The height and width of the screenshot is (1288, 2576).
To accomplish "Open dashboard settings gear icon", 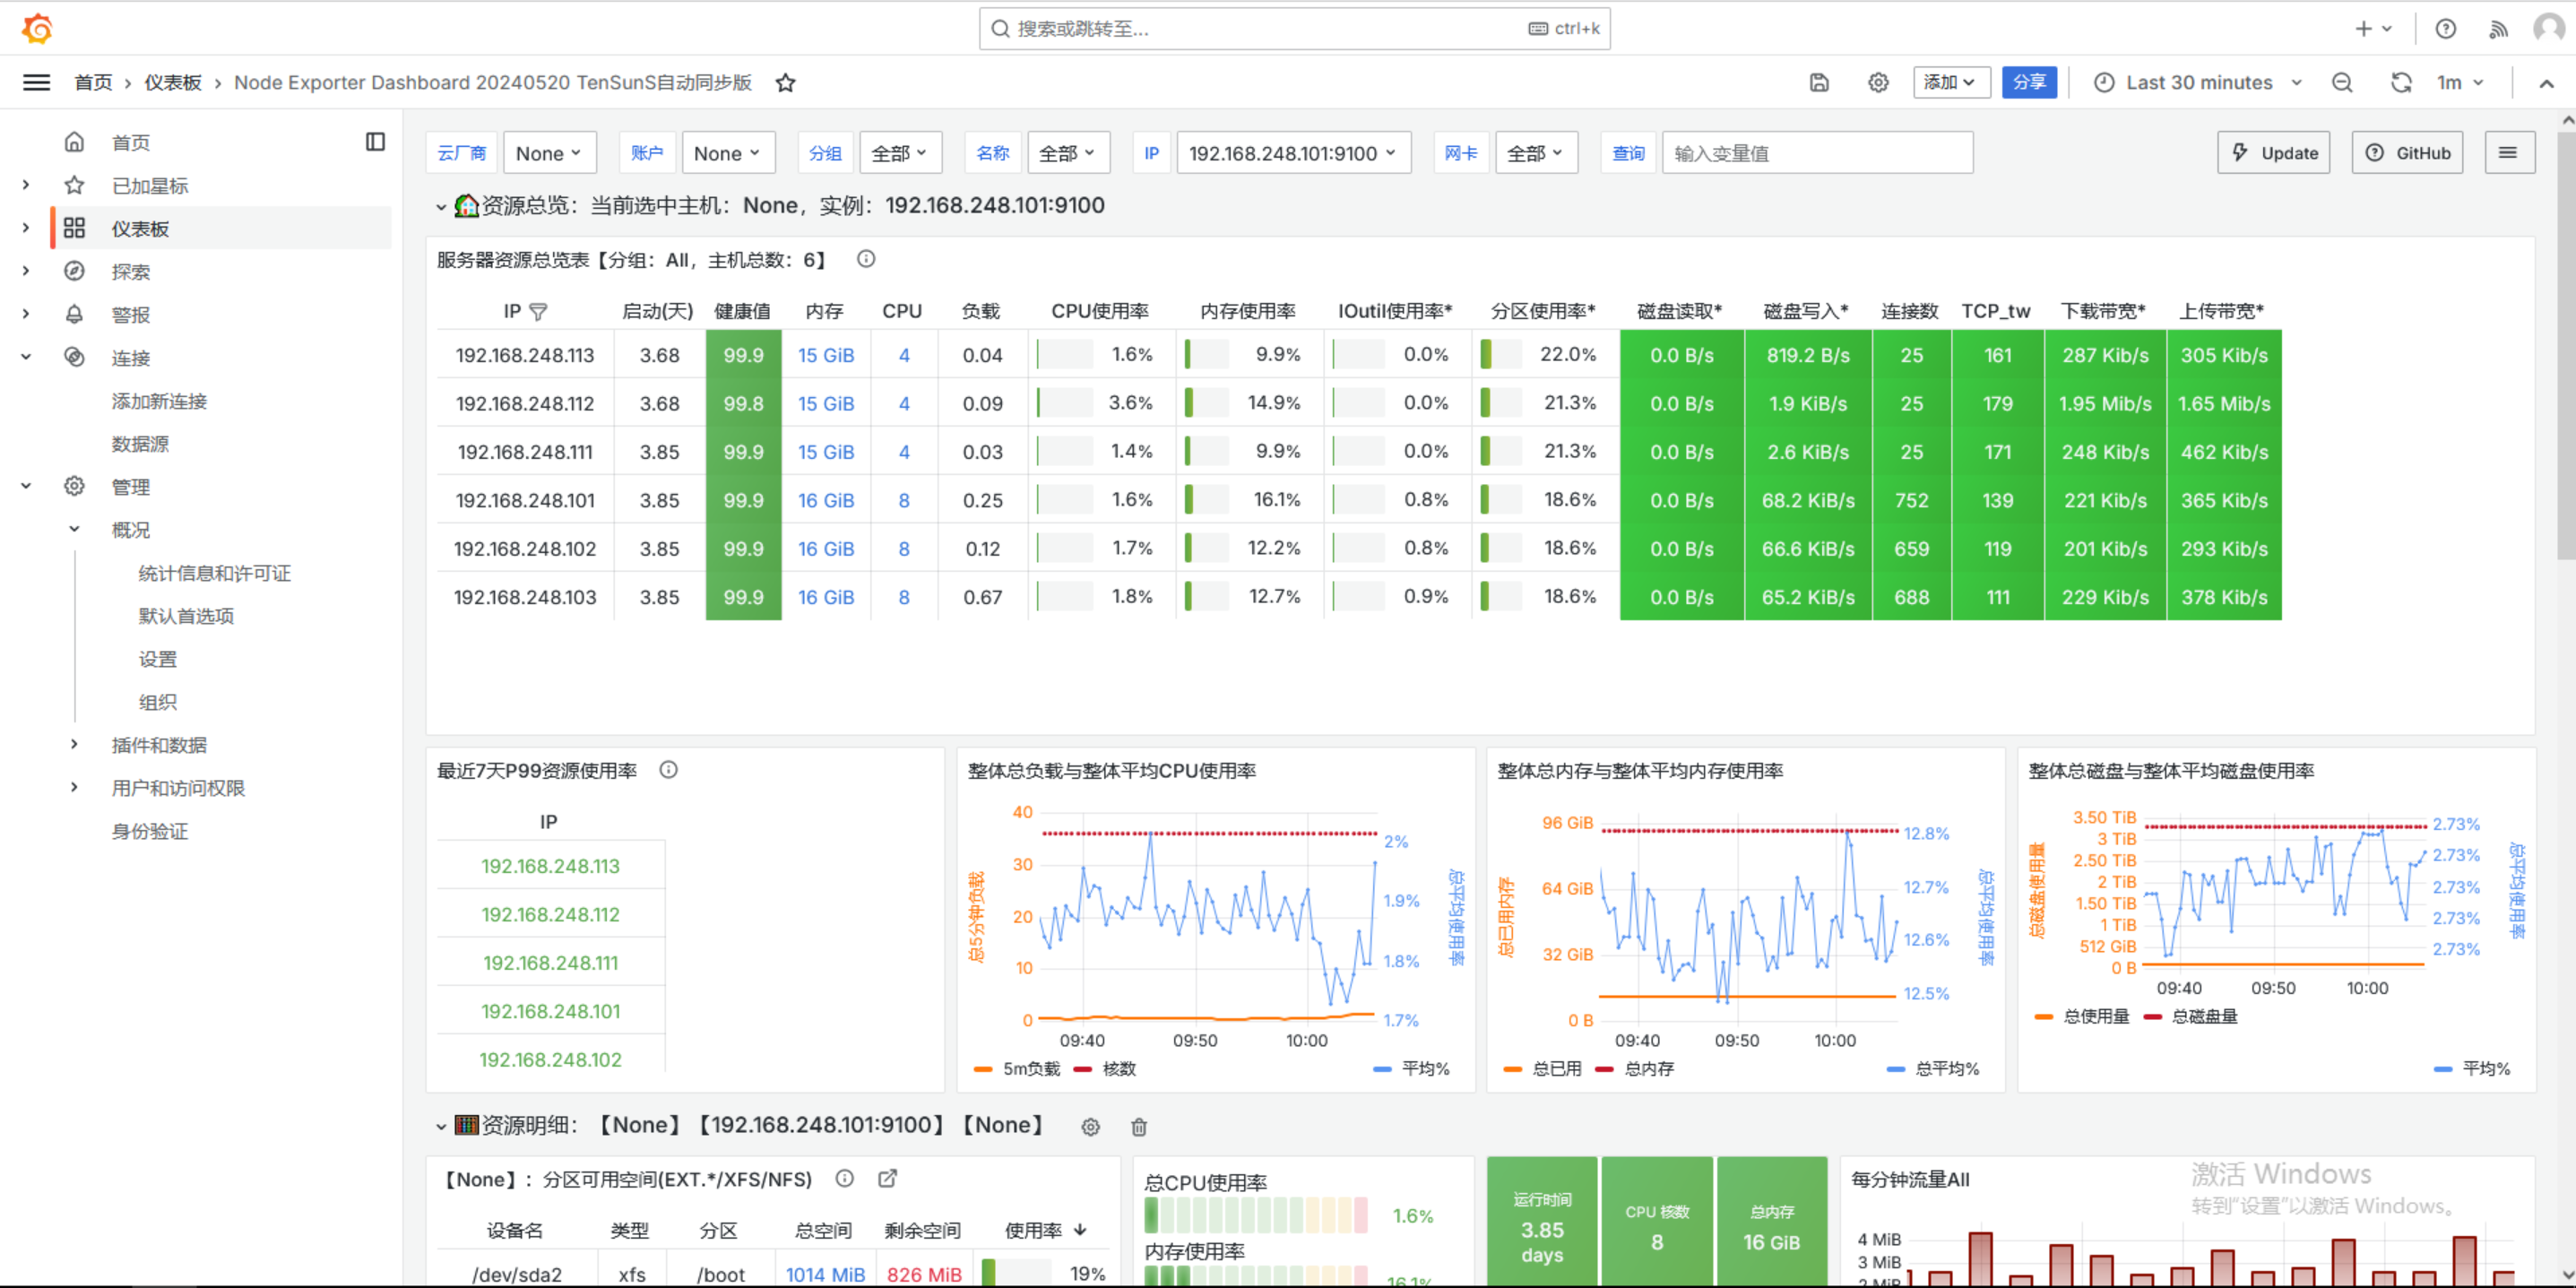I will [x=1878, y=83].
